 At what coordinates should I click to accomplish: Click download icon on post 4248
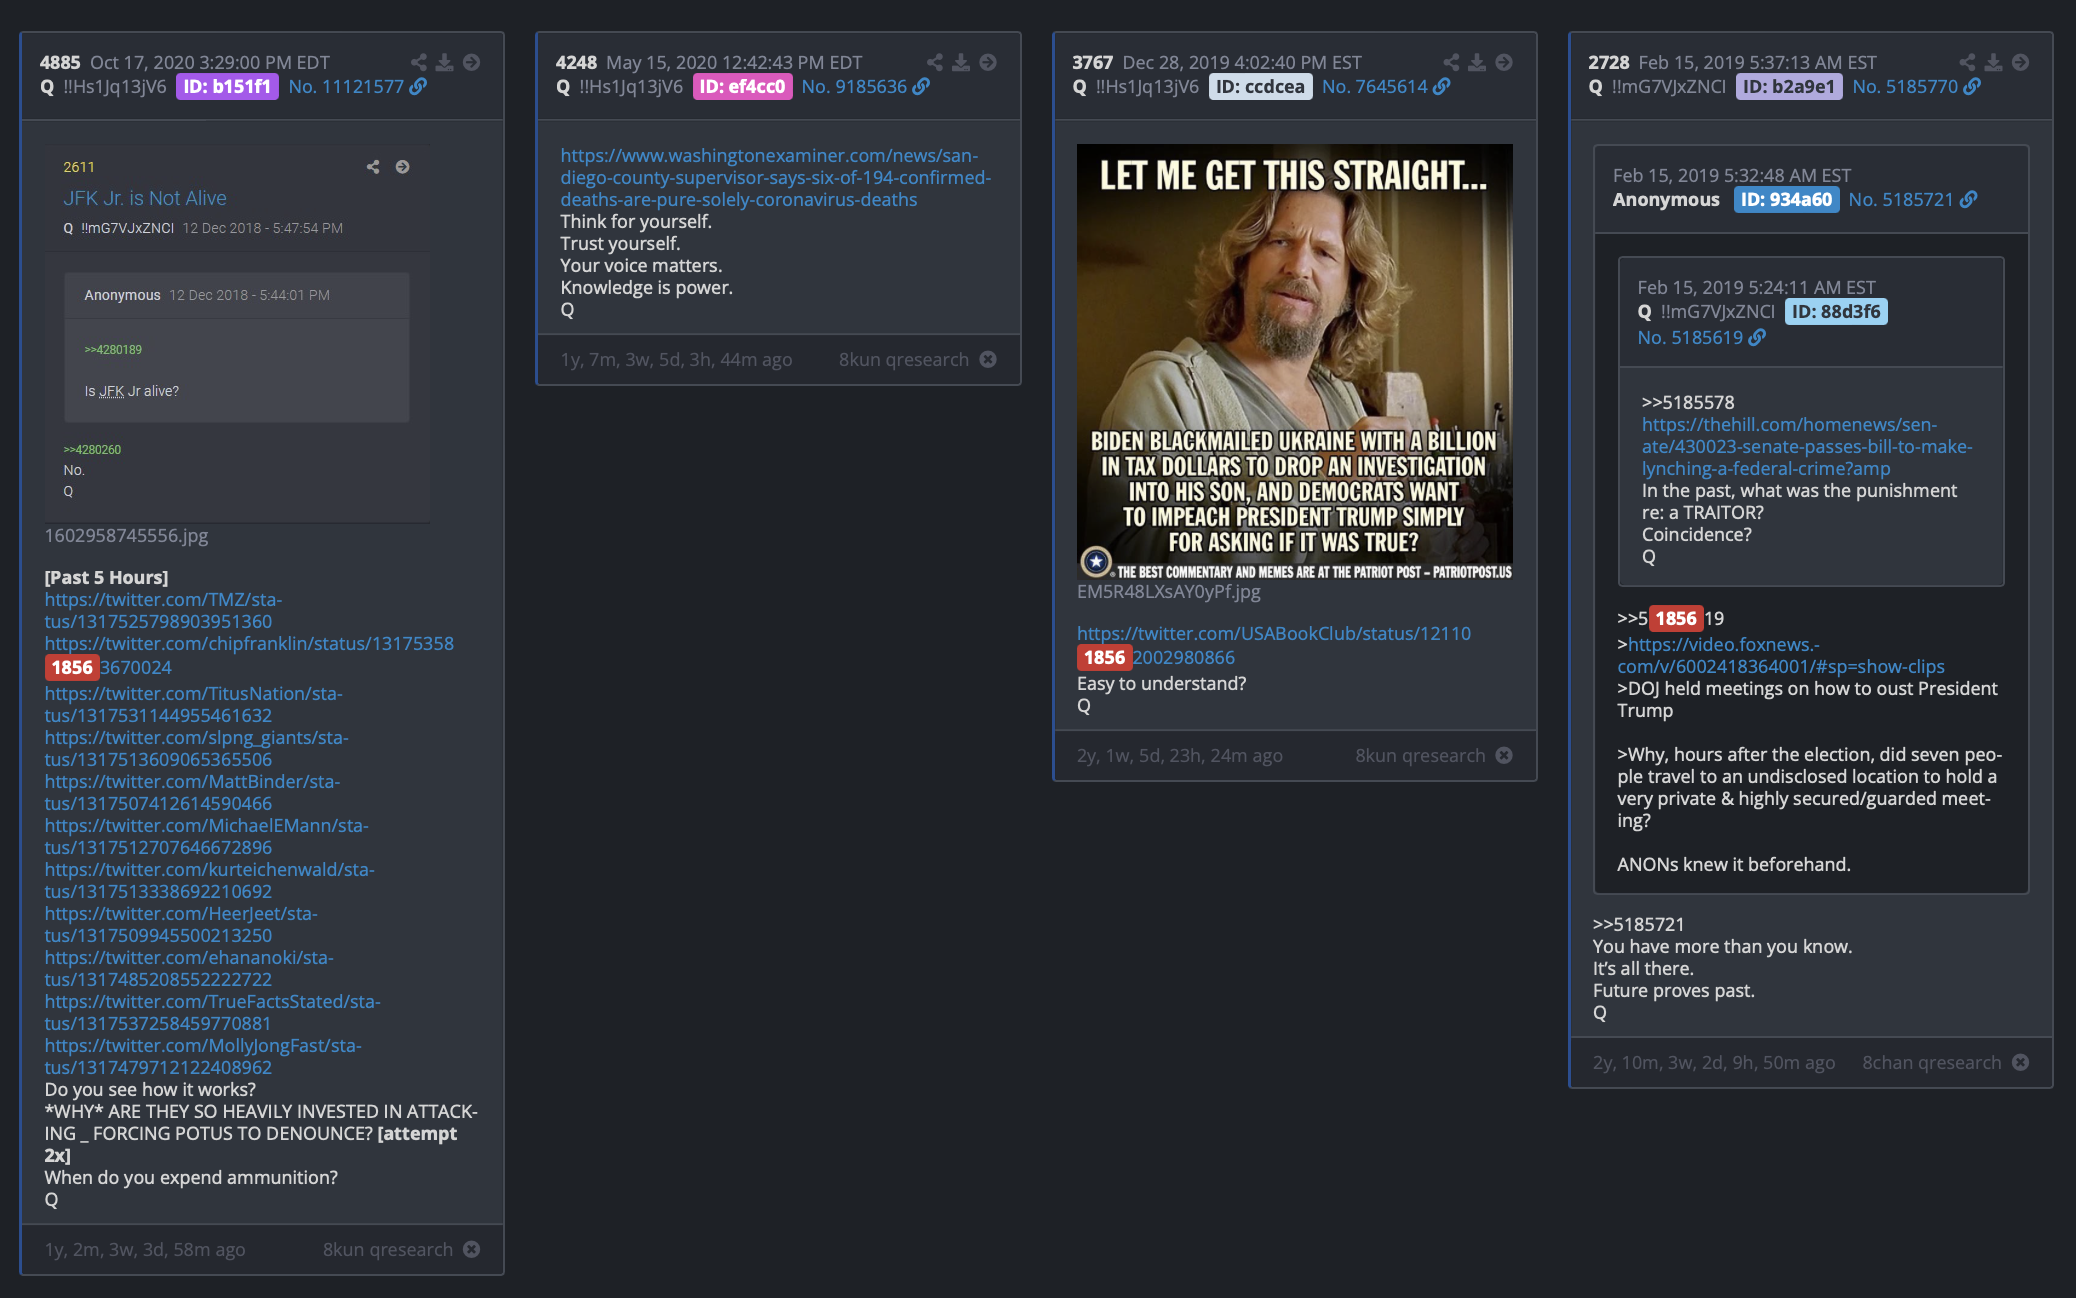961,62
